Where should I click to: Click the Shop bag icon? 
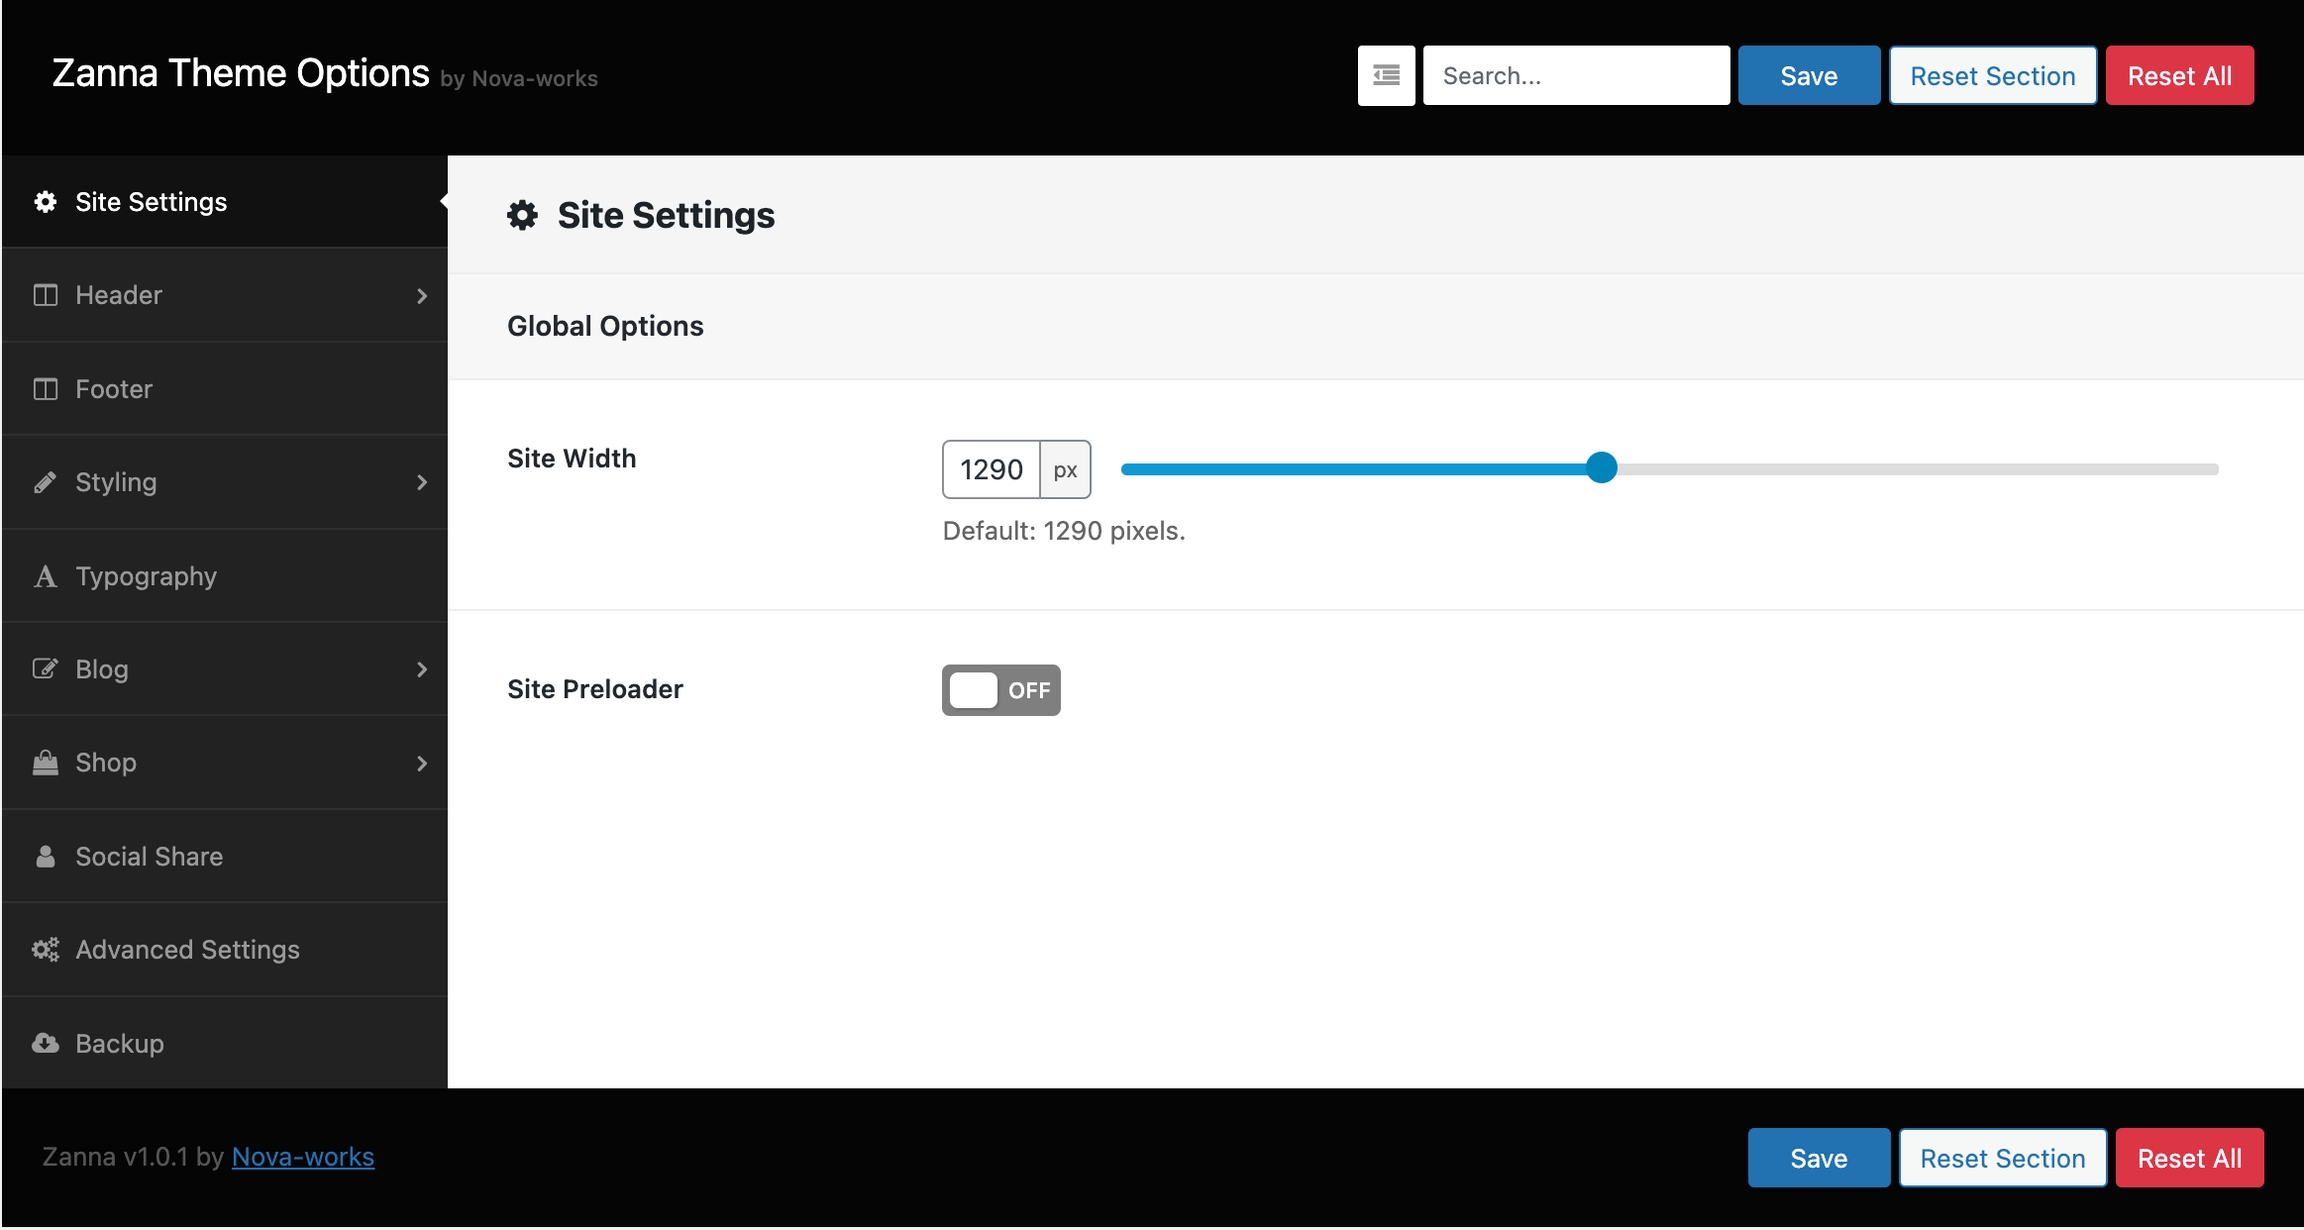(45, 763)
